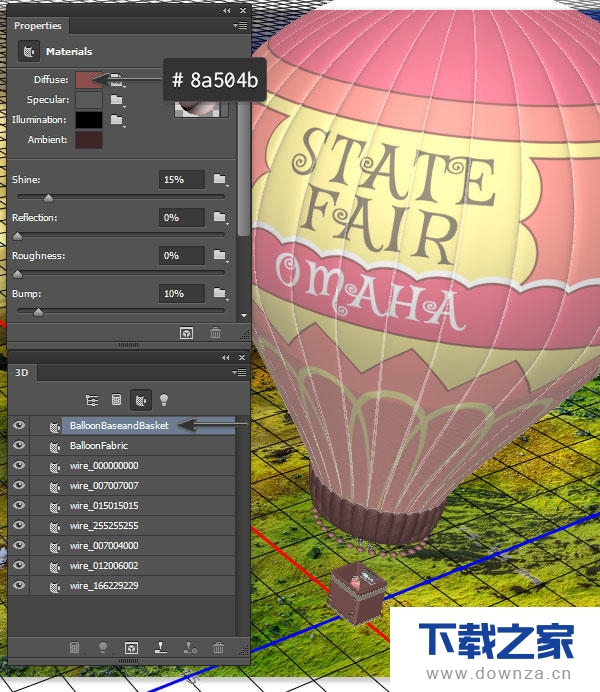Click add mesh icon in 3D panel footer
600x692 pixels.
75,648
